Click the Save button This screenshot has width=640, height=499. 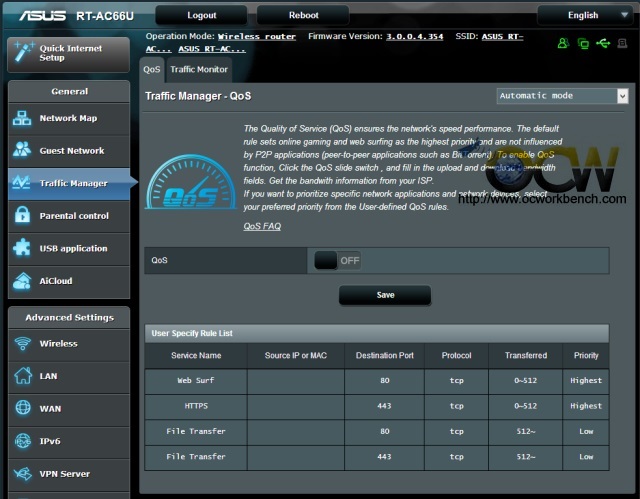click(x=385, y=295)
